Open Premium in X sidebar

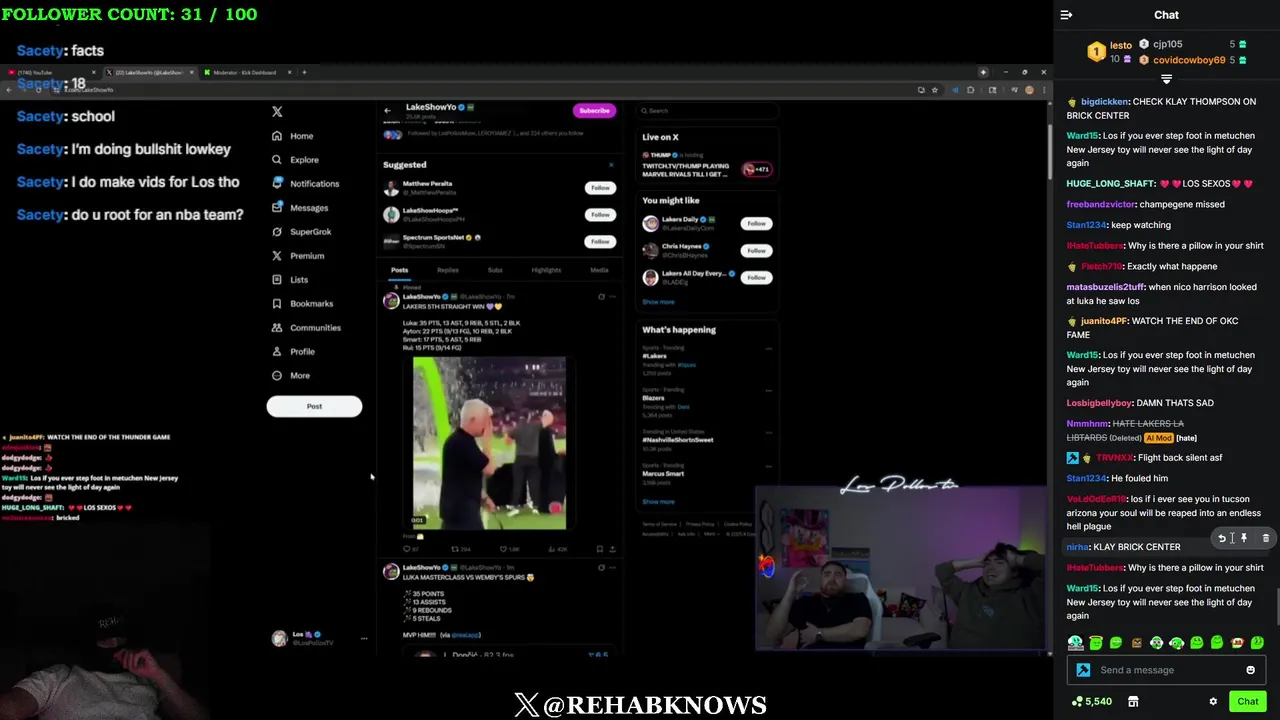click(x=298, y=256)
